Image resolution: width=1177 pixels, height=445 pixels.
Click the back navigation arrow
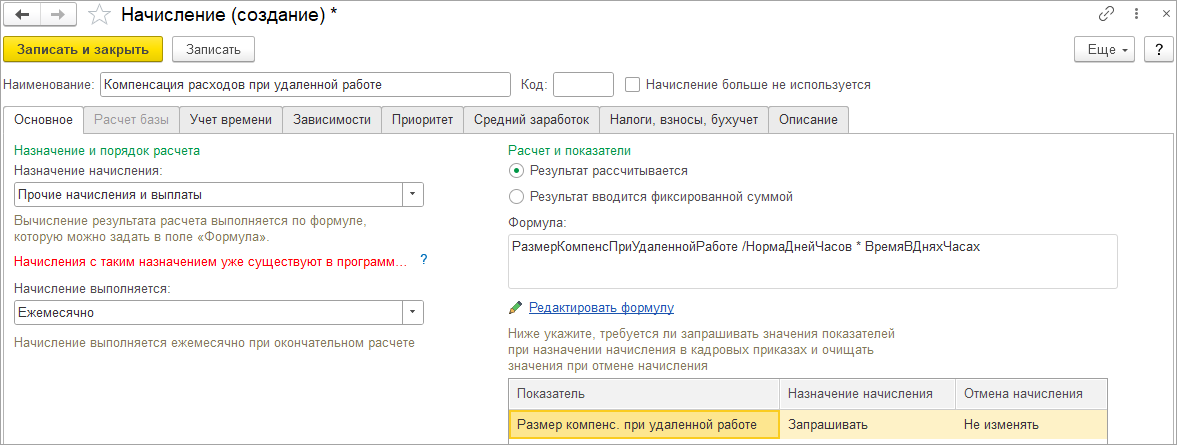[22, 15]
